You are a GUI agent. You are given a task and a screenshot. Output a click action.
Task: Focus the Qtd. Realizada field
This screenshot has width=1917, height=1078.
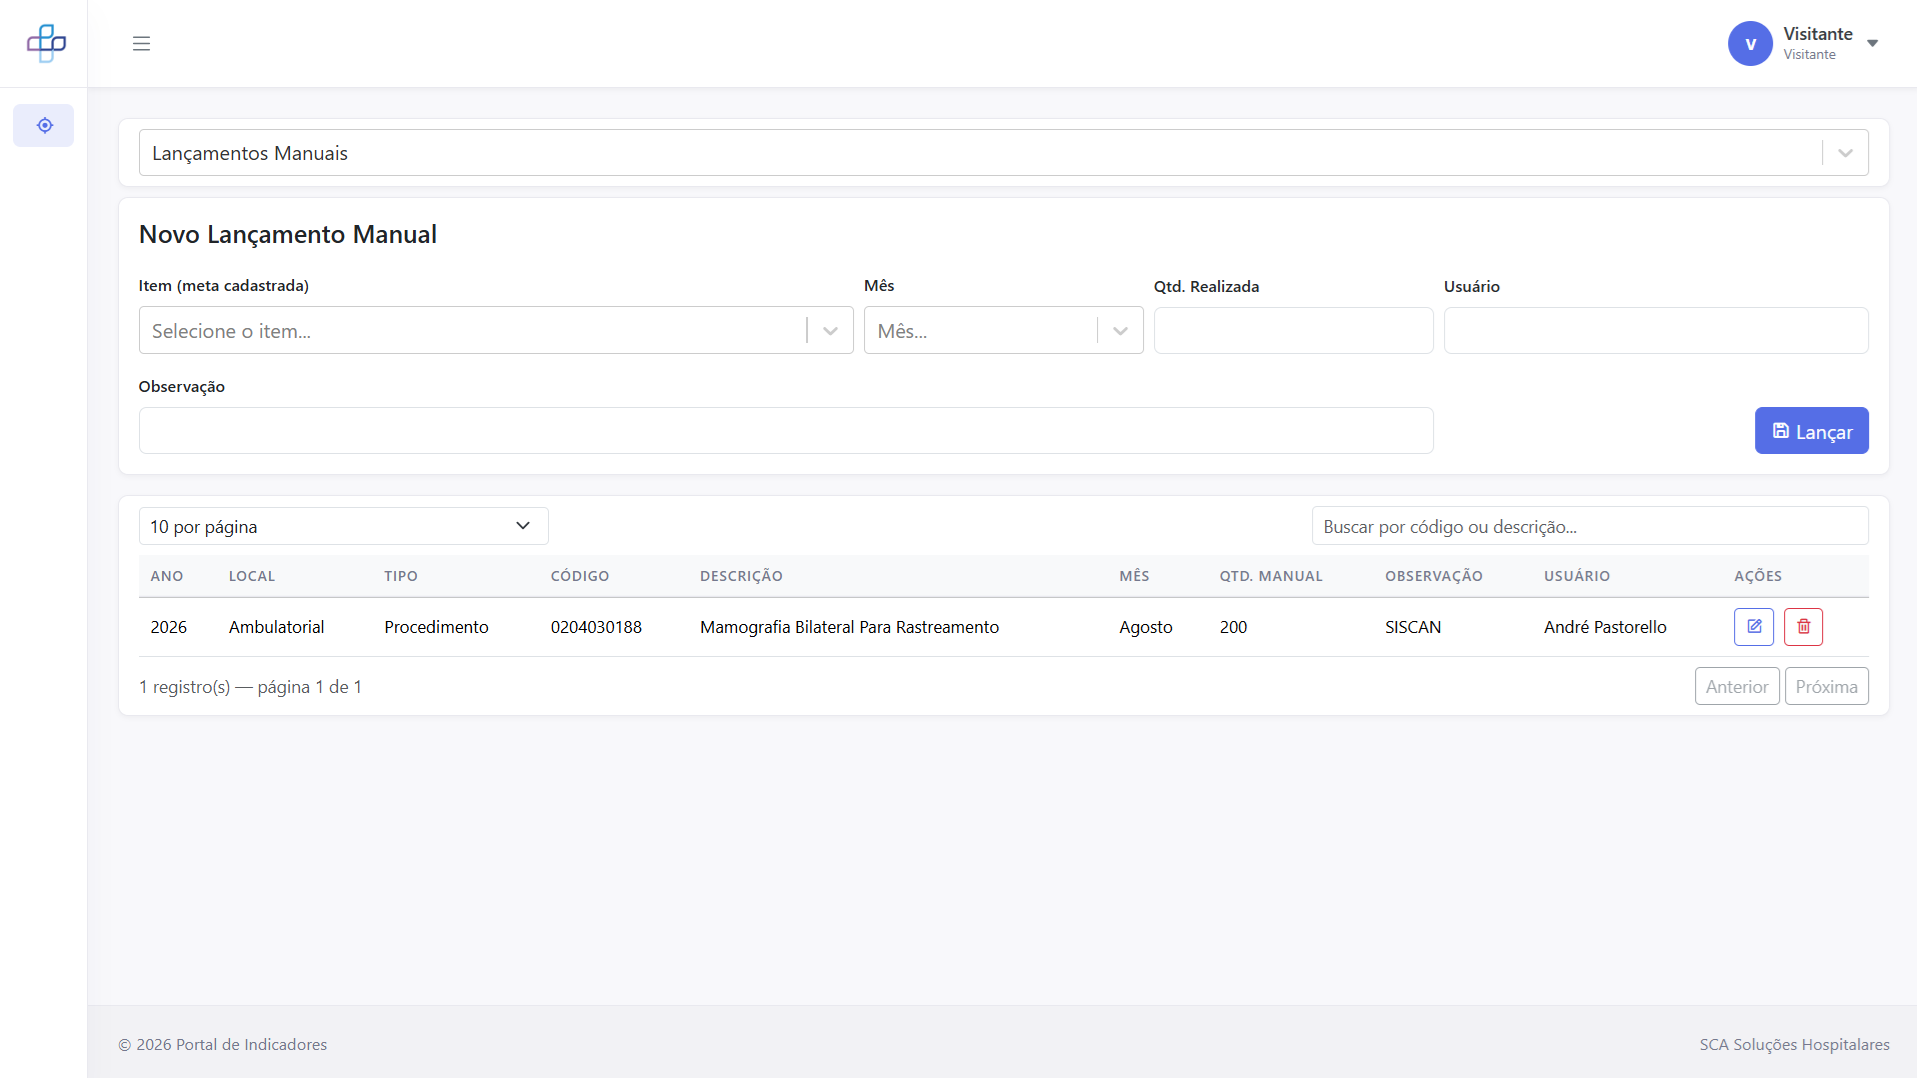pos(1293,331)
